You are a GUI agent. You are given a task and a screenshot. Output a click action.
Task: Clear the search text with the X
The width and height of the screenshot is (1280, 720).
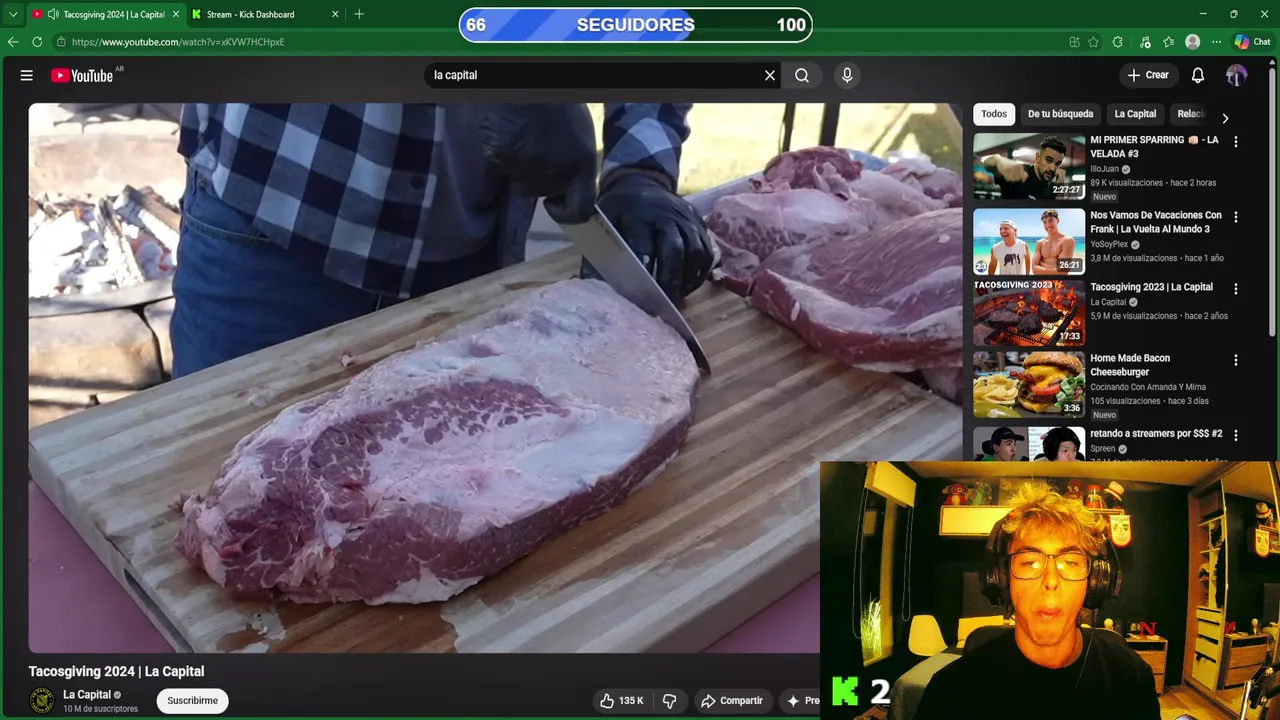click(770, 75)
